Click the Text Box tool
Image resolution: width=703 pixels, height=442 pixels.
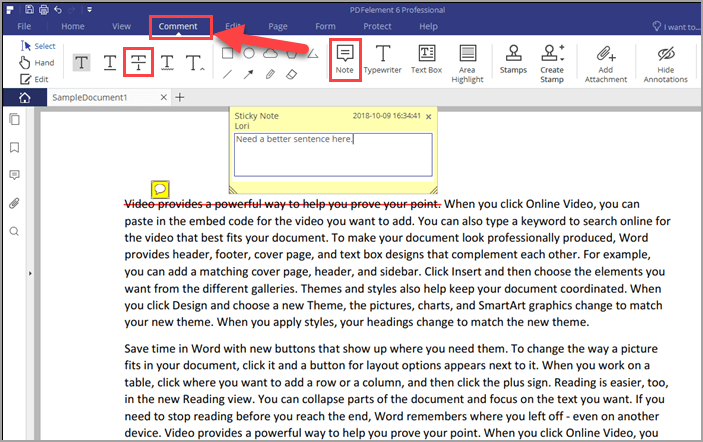pos(426,60)
